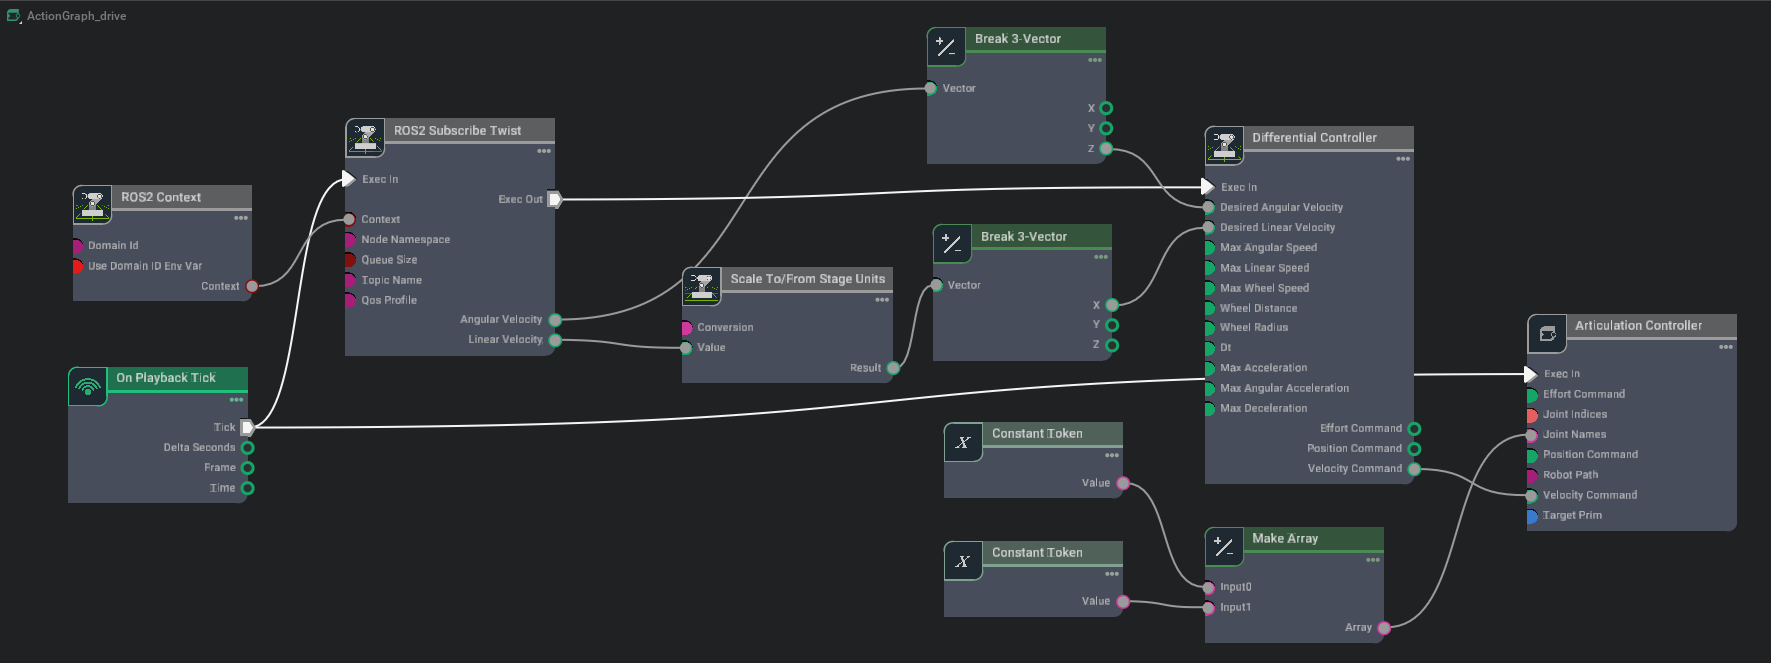
Task: Click the Position Command output port on Differential Controller
Action: click(x=1414, y=449)
